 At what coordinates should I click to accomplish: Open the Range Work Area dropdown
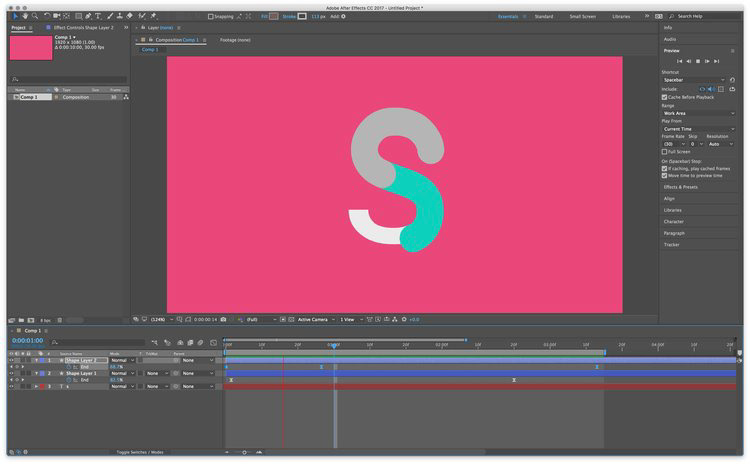coord(699,113)
